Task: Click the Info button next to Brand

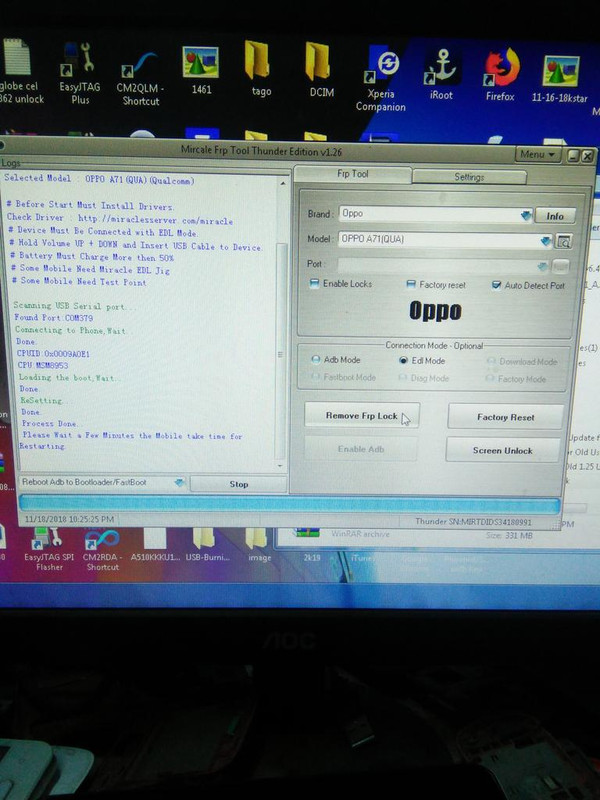Action: pos(555,216)
